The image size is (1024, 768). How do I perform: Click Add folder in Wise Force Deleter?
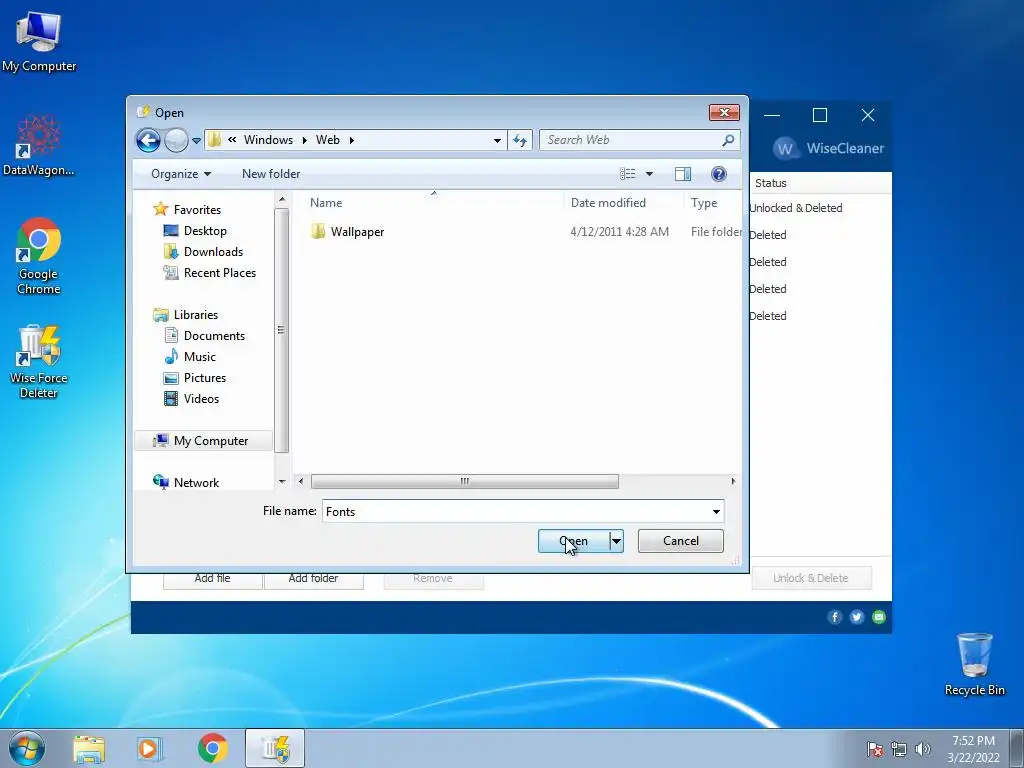313,579
